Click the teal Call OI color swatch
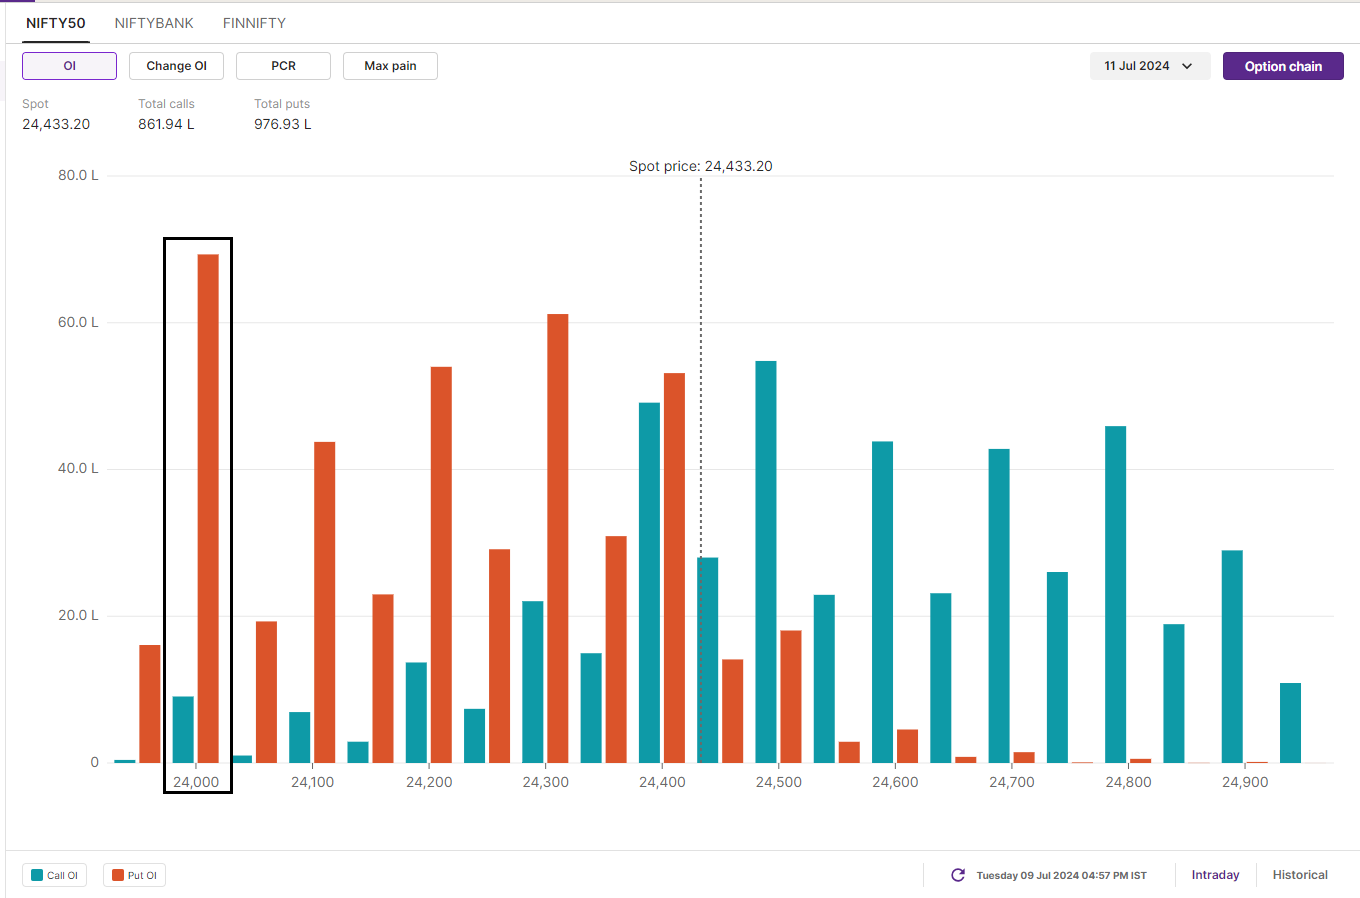This screenshot has height=898, width=1360. click(x=37, y=875)
